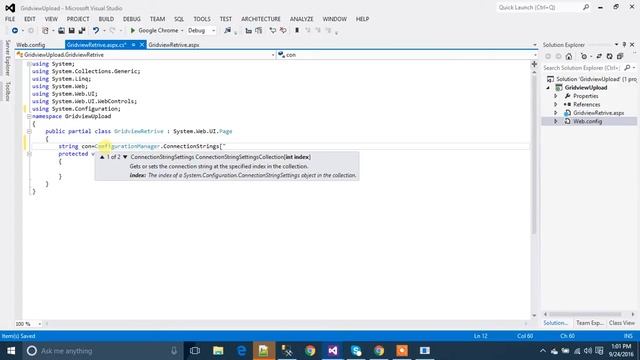Collapse the GridviewRetrive class block
Viewport: 640px width, 360px height.
tap(29, 131)
